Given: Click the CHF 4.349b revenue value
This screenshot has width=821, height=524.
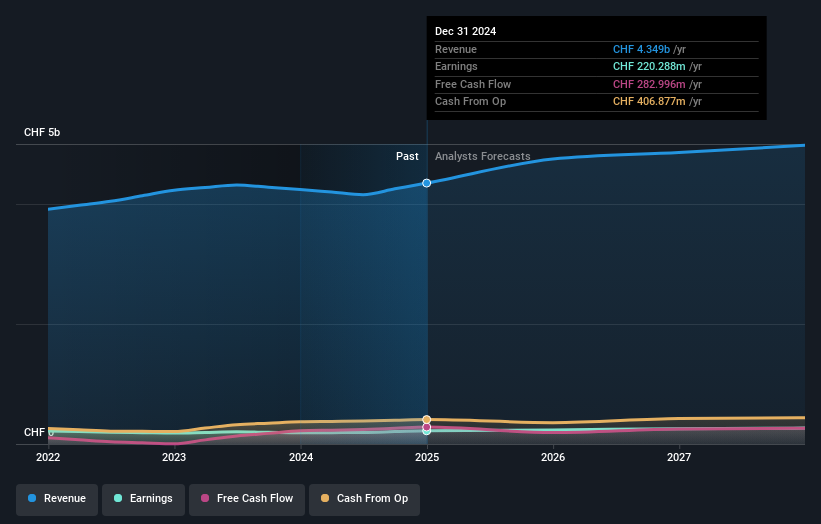Looking at the screenshot, I should coord(641,49).
